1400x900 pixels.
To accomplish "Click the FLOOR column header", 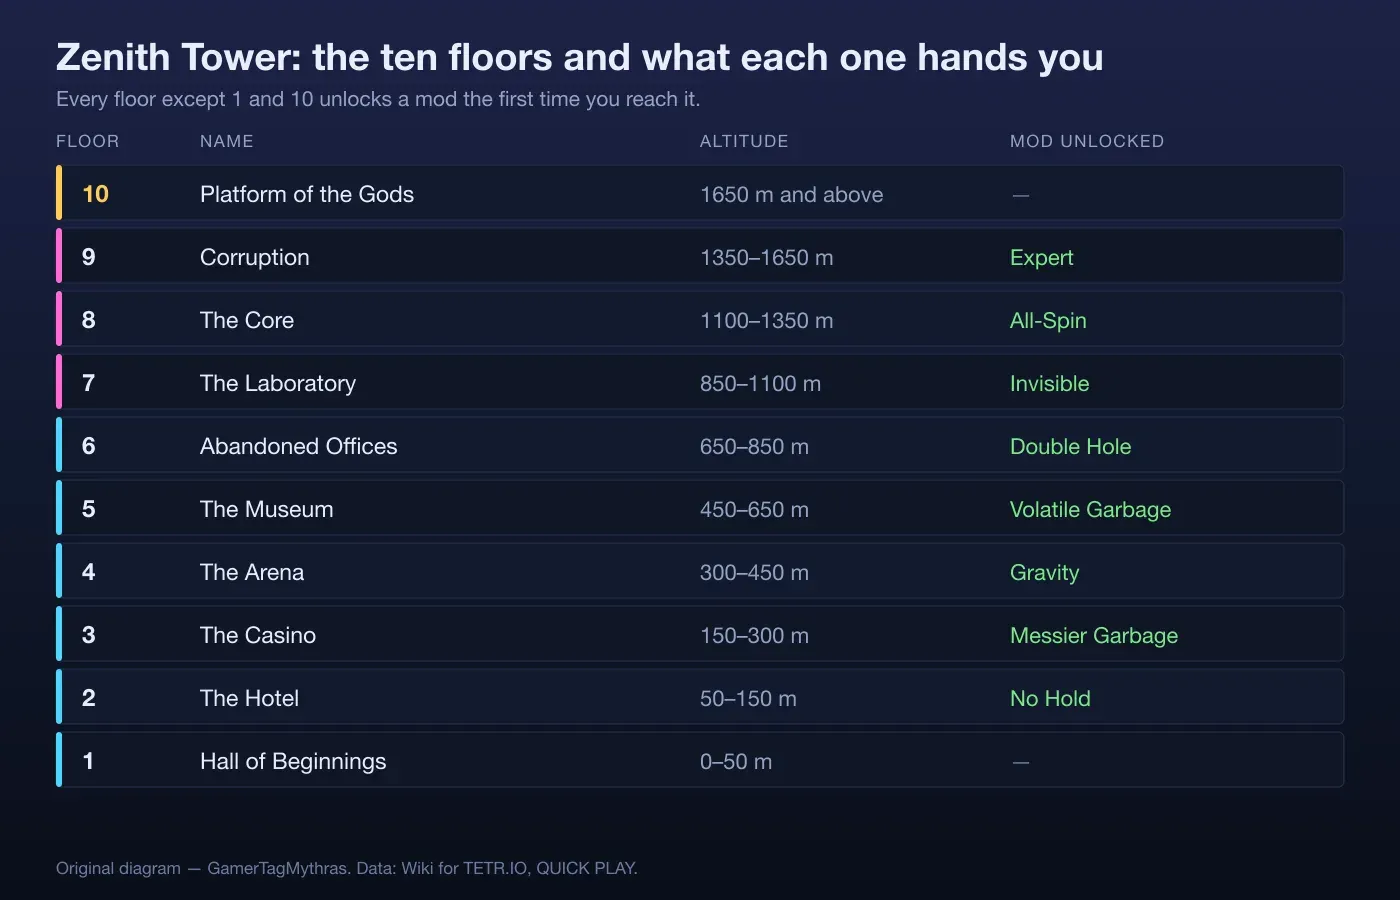I will click(x=88, y=141).
